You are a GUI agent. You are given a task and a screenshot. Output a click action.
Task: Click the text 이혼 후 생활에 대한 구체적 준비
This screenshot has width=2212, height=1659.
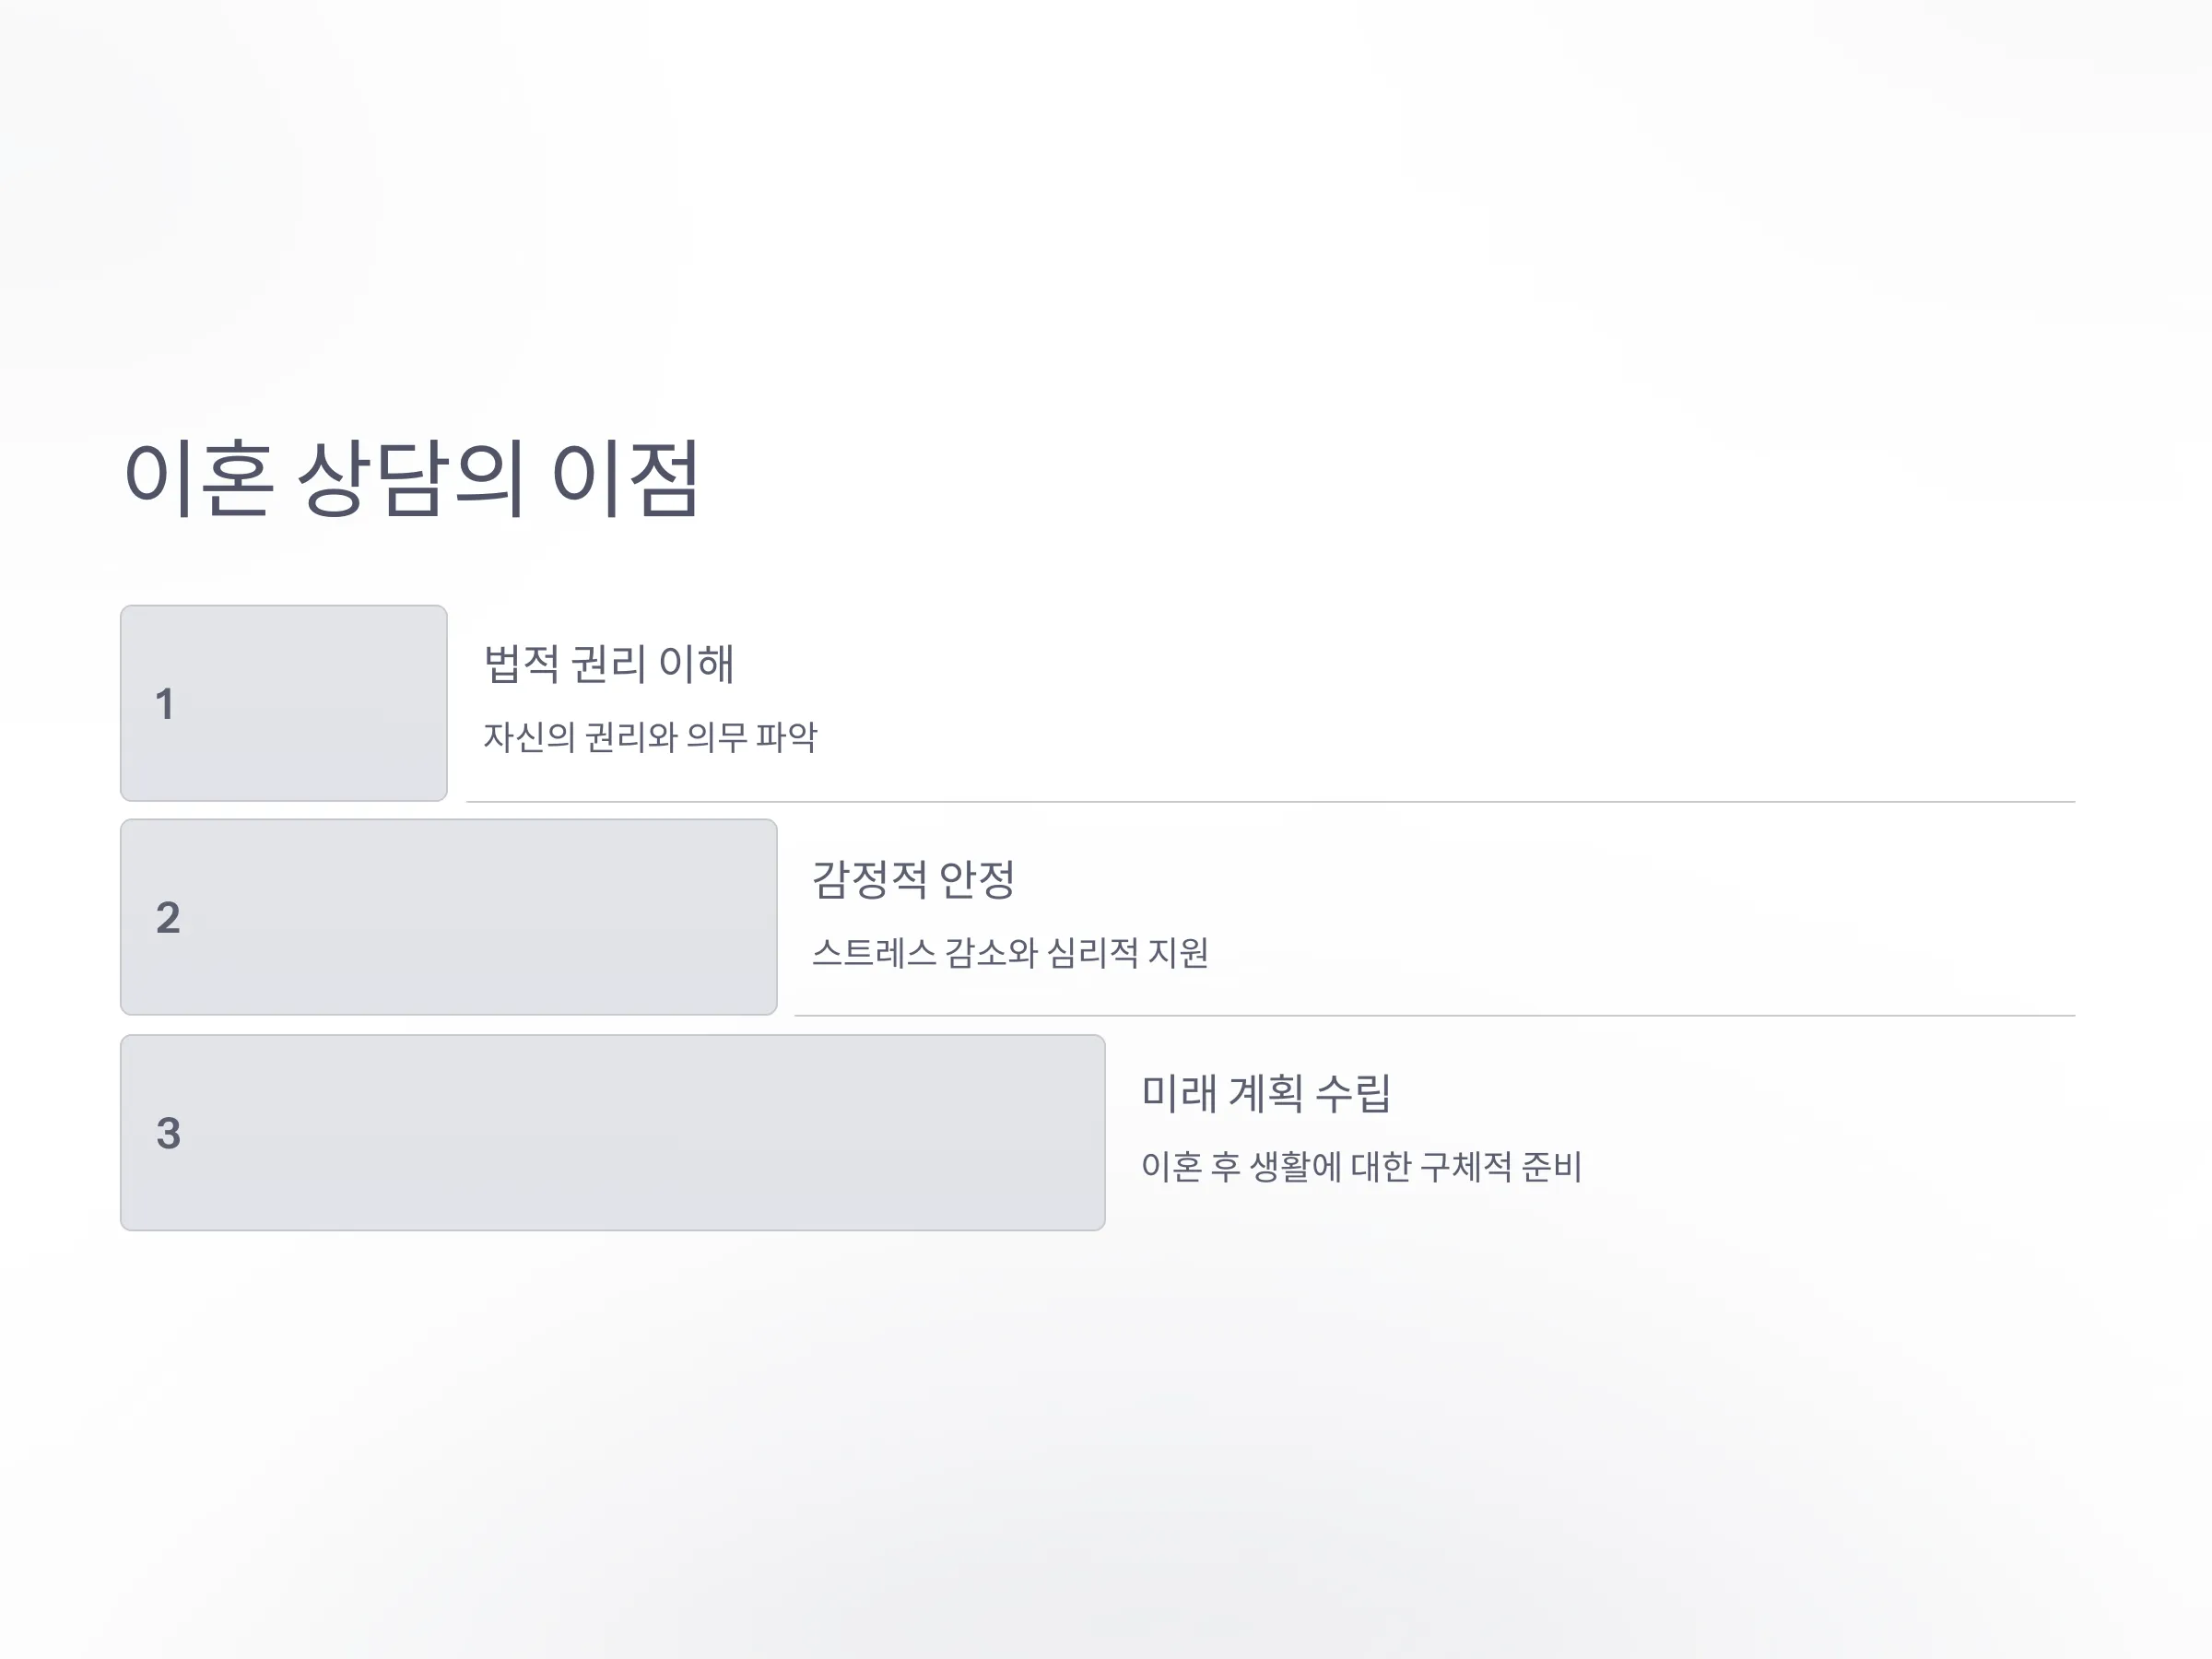tap(1361, 1166)
